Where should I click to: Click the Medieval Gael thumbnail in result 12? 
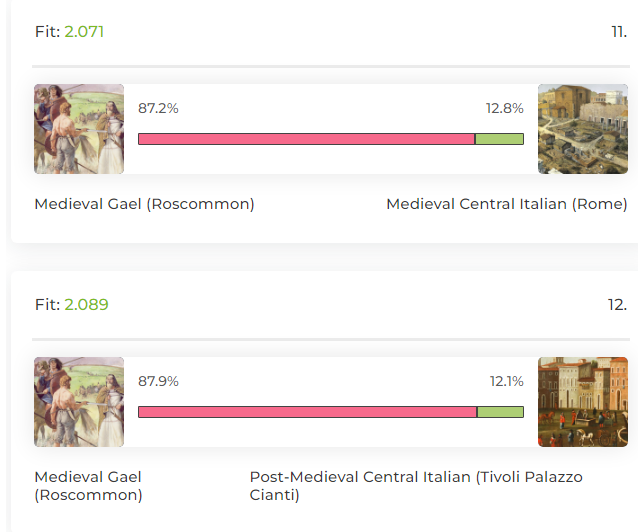tap(79, 402)
